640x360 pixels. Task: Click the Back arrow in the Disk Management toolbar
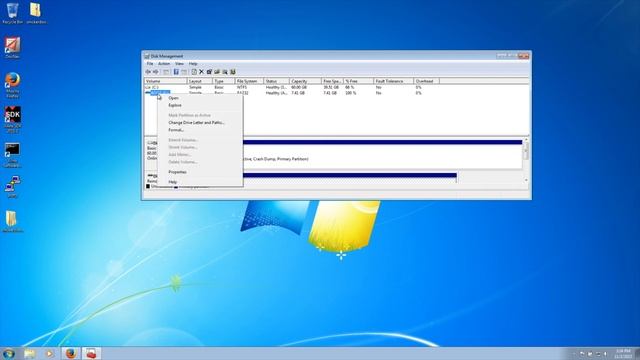[x=148, y=72]
